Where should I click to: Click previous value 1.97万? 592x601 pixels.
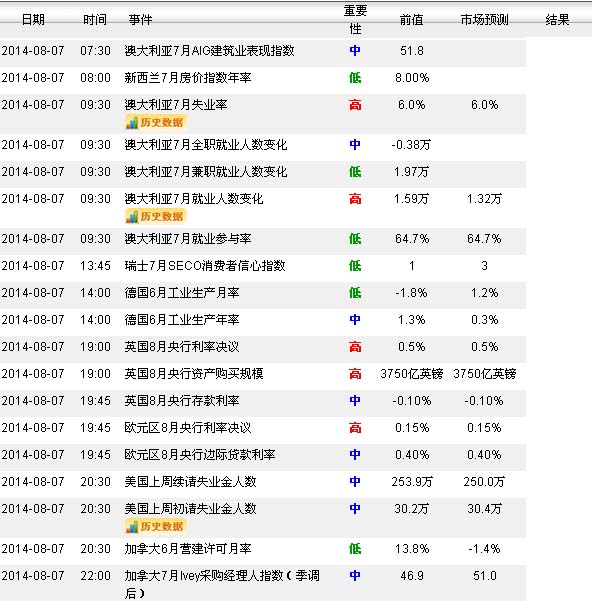[412, 172]
